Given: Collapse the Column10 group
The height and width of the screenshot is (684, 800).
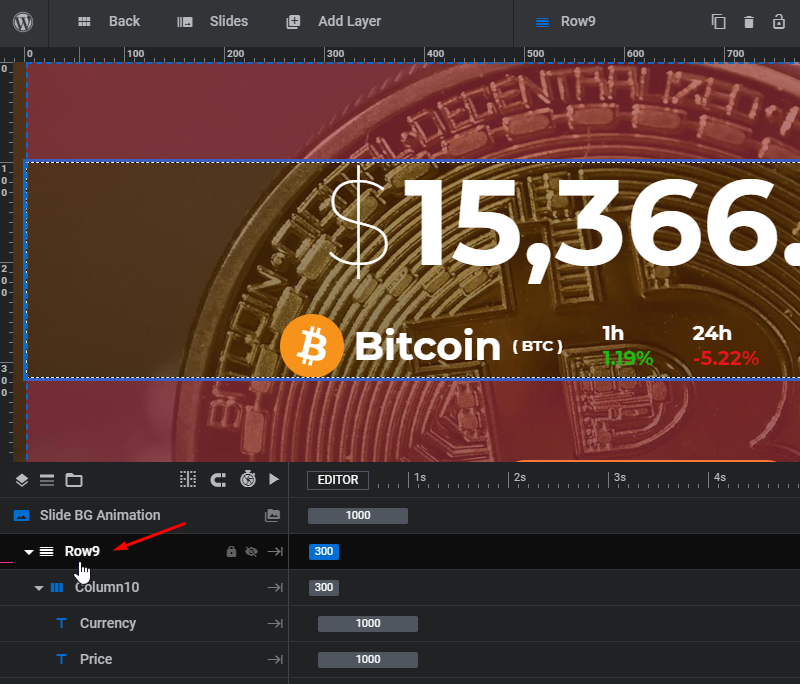Looking at the screenshot, I should [x=39, y=588].
